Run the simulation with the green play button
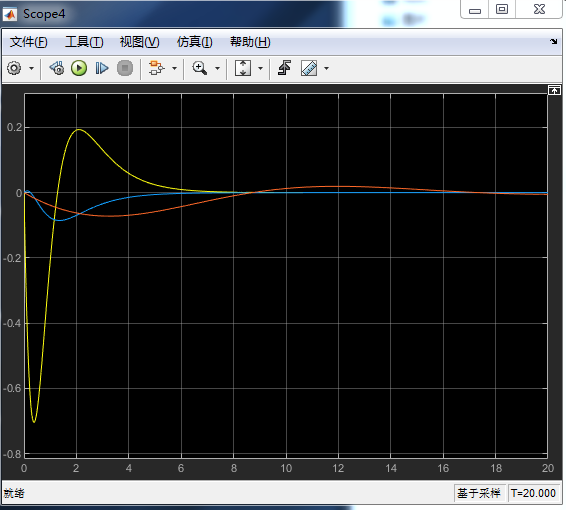The width and height of the screenshot is (566, 510). [79, 68]
